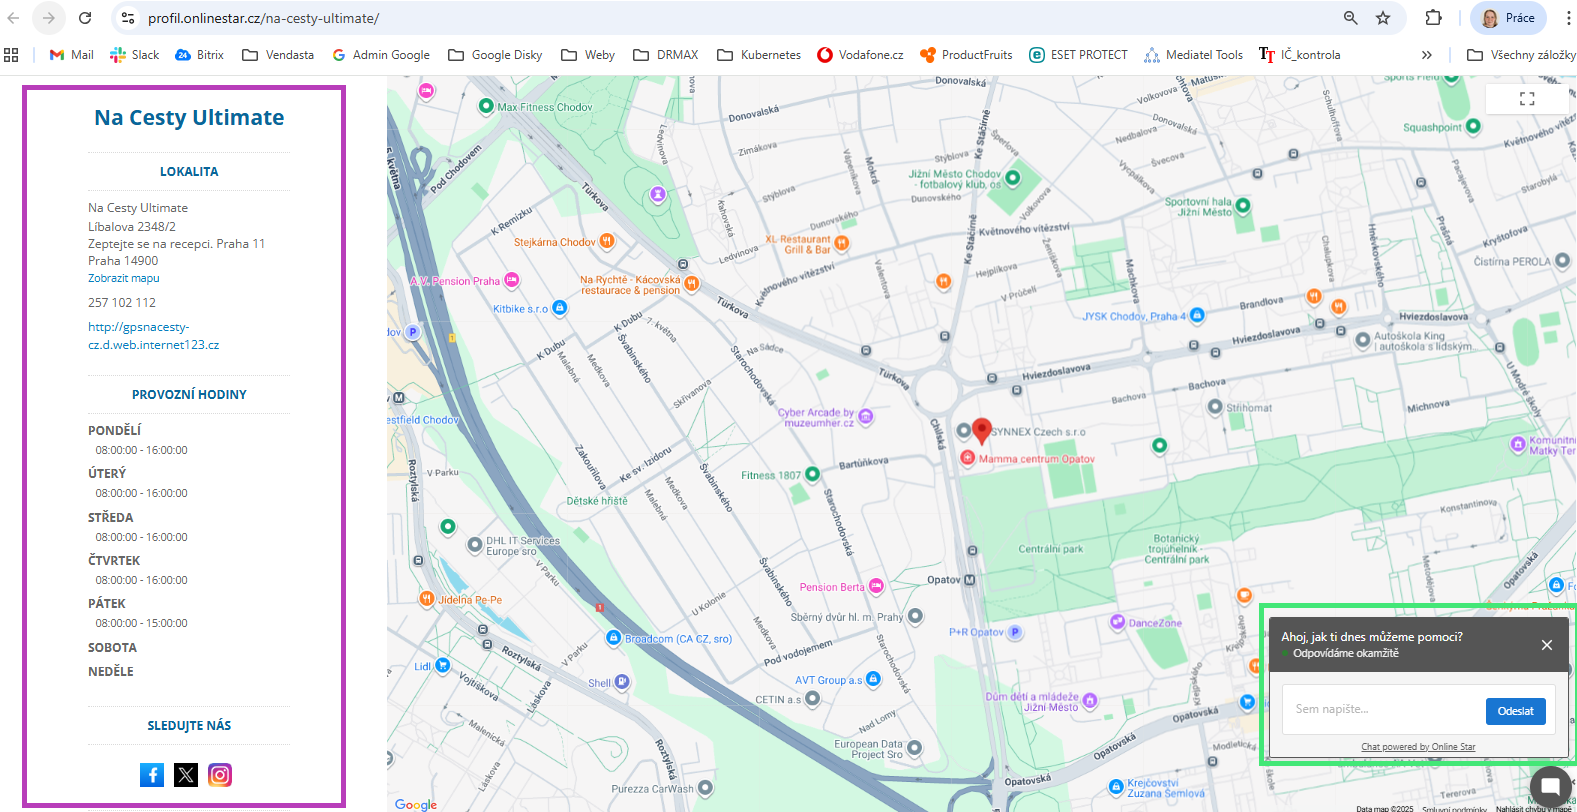Click the chat bubble launcher icon
The image size is (1577, 812).
point(1550,785)
